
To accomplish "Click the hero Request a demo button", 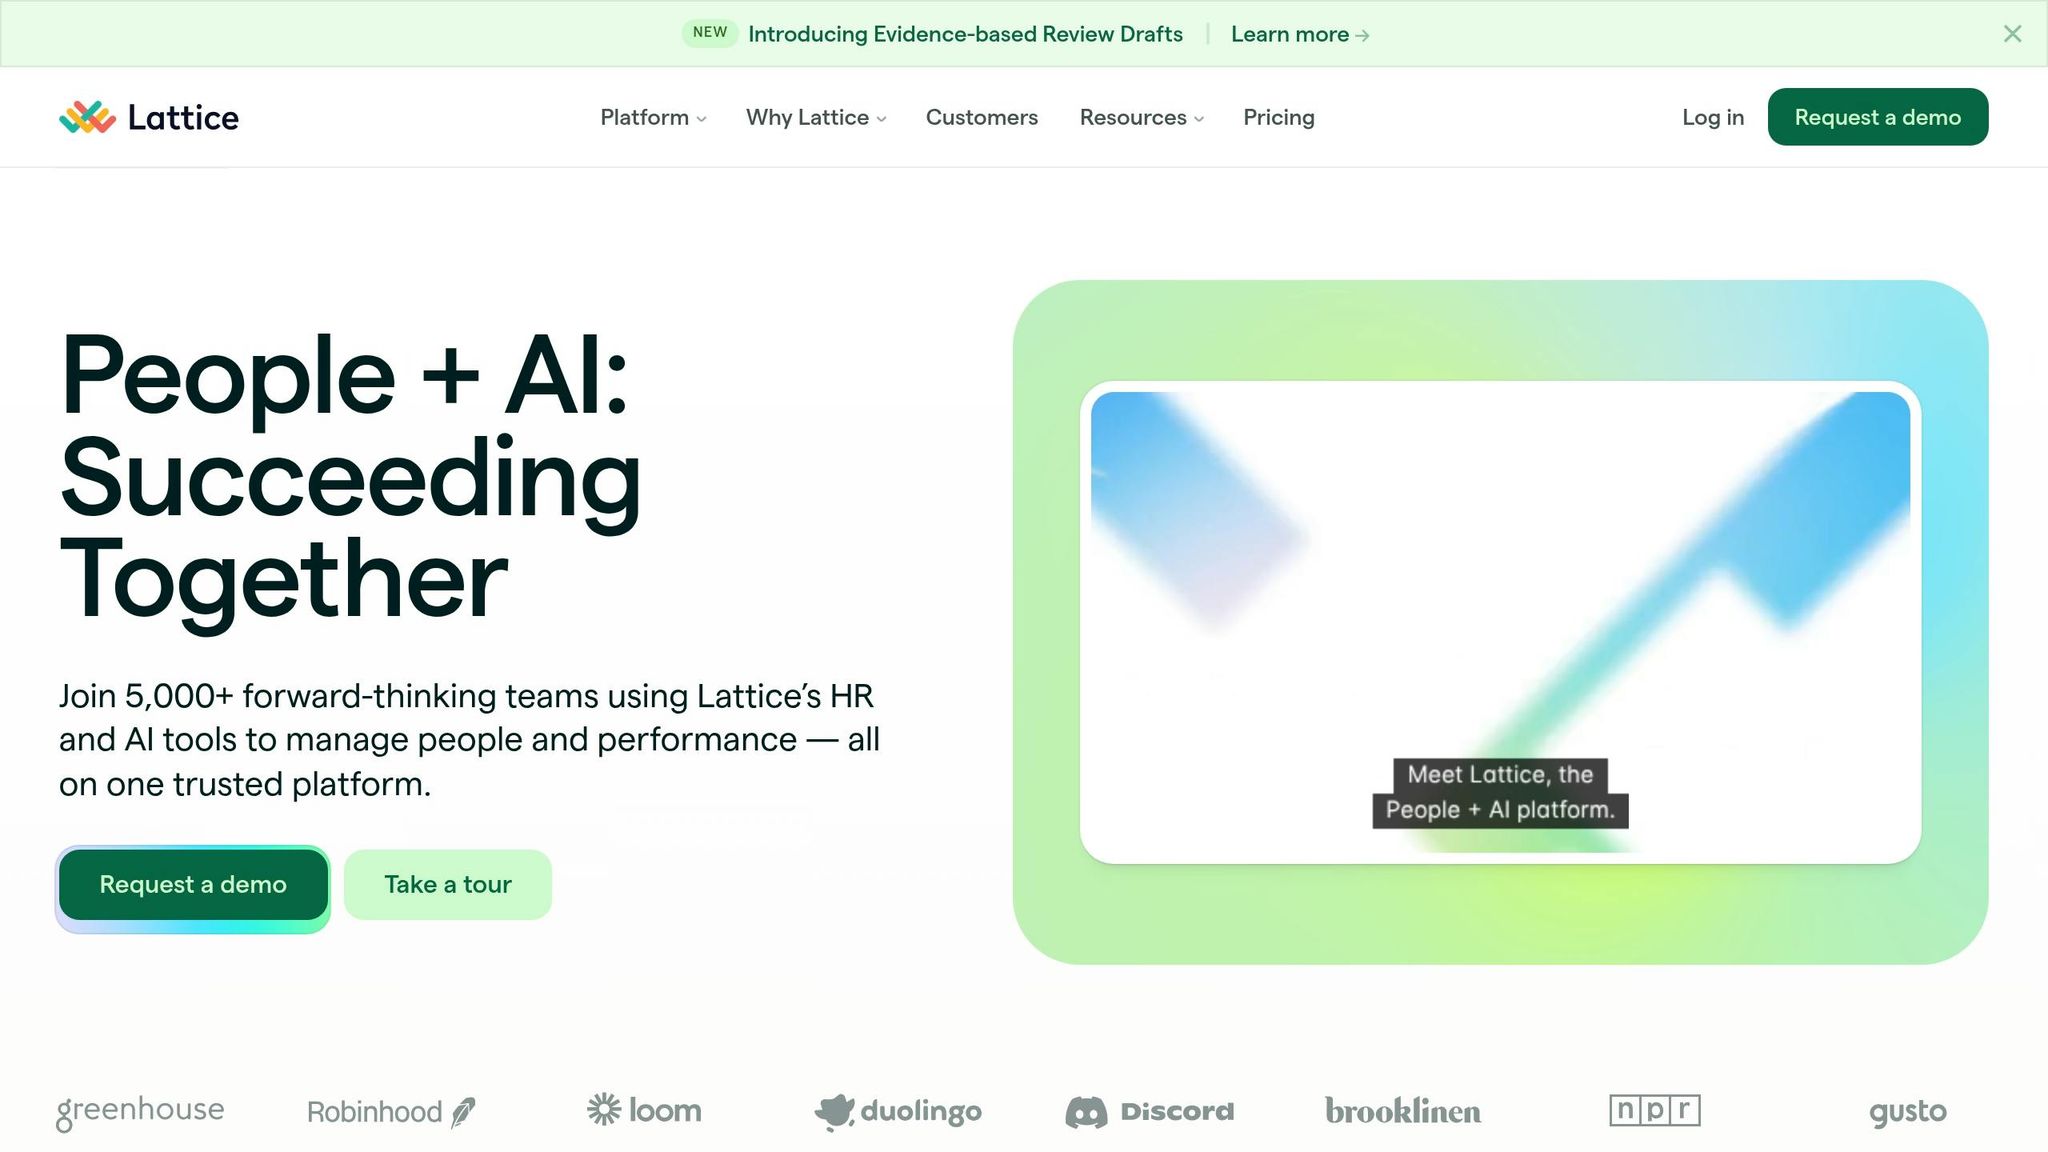I will pos(193,885).
